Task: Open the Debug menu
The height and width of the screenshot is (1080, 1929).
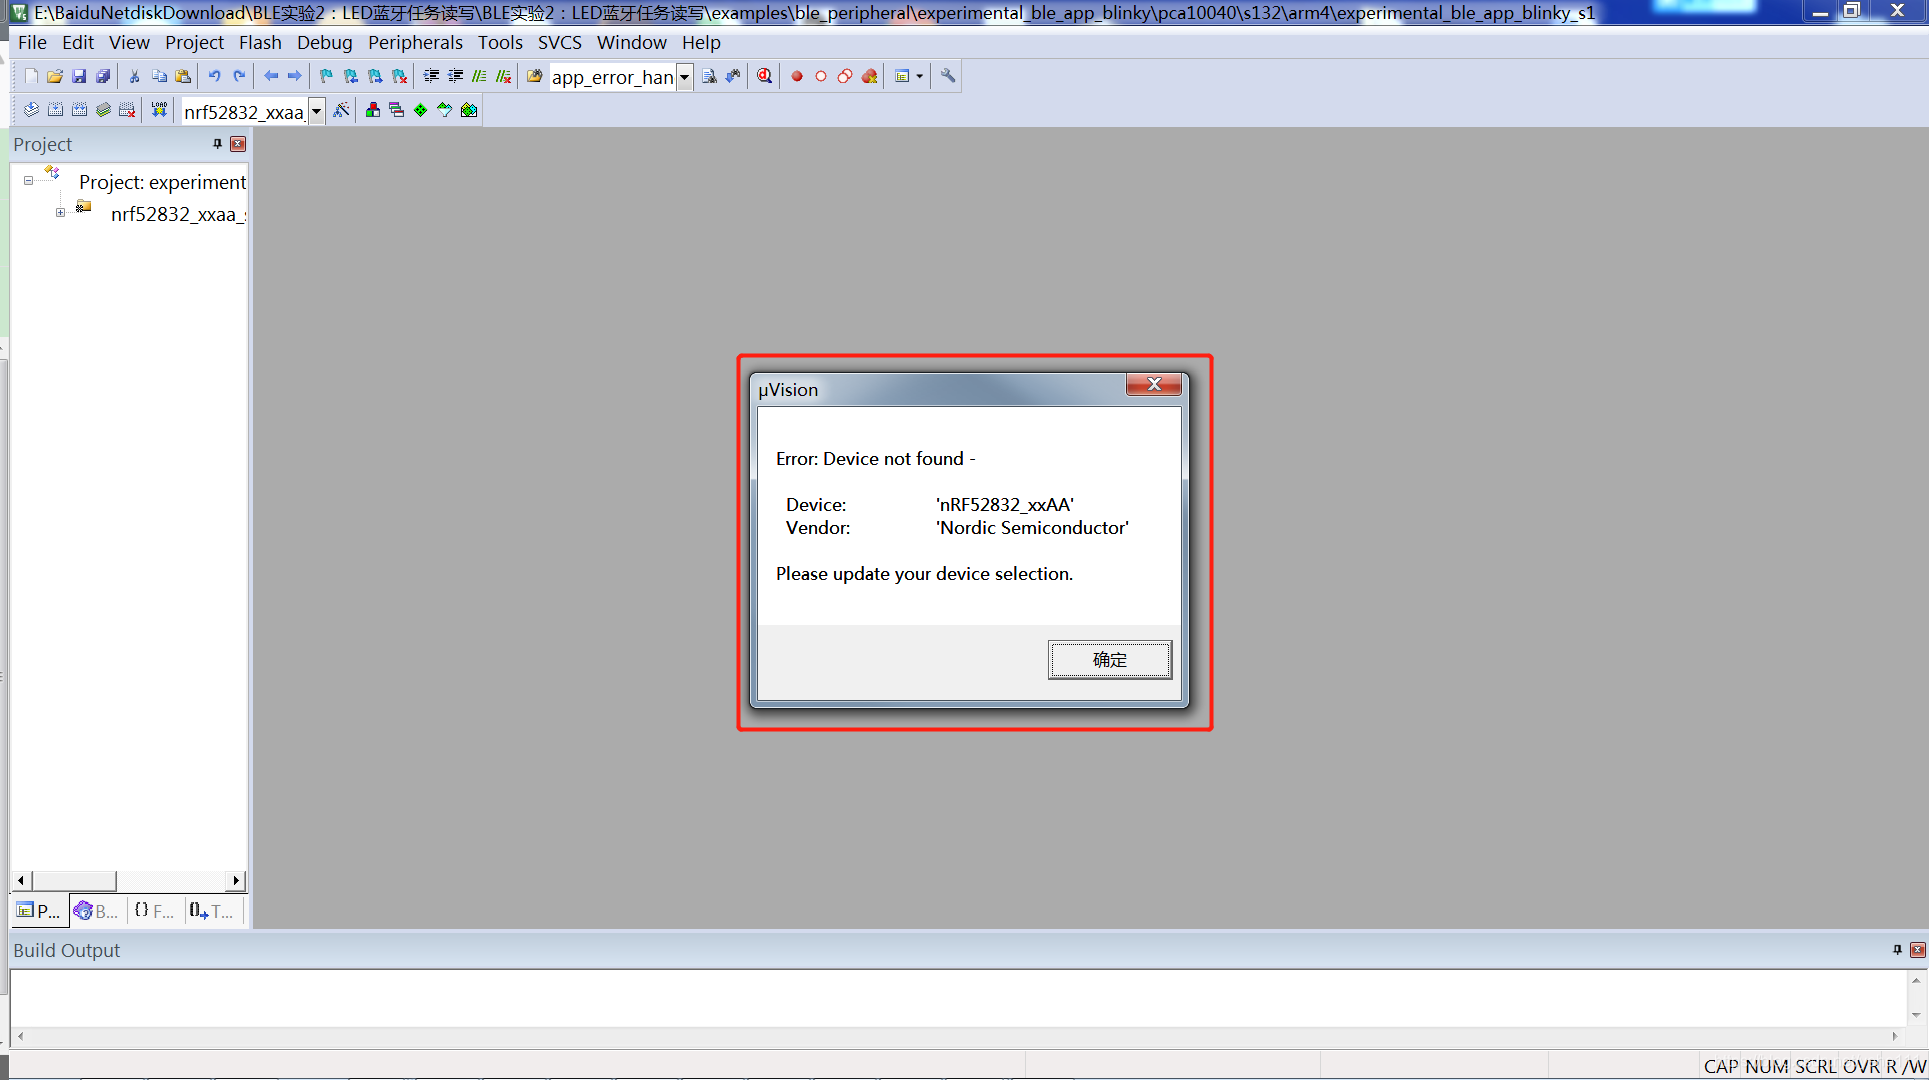Action: tap(324, 43)
